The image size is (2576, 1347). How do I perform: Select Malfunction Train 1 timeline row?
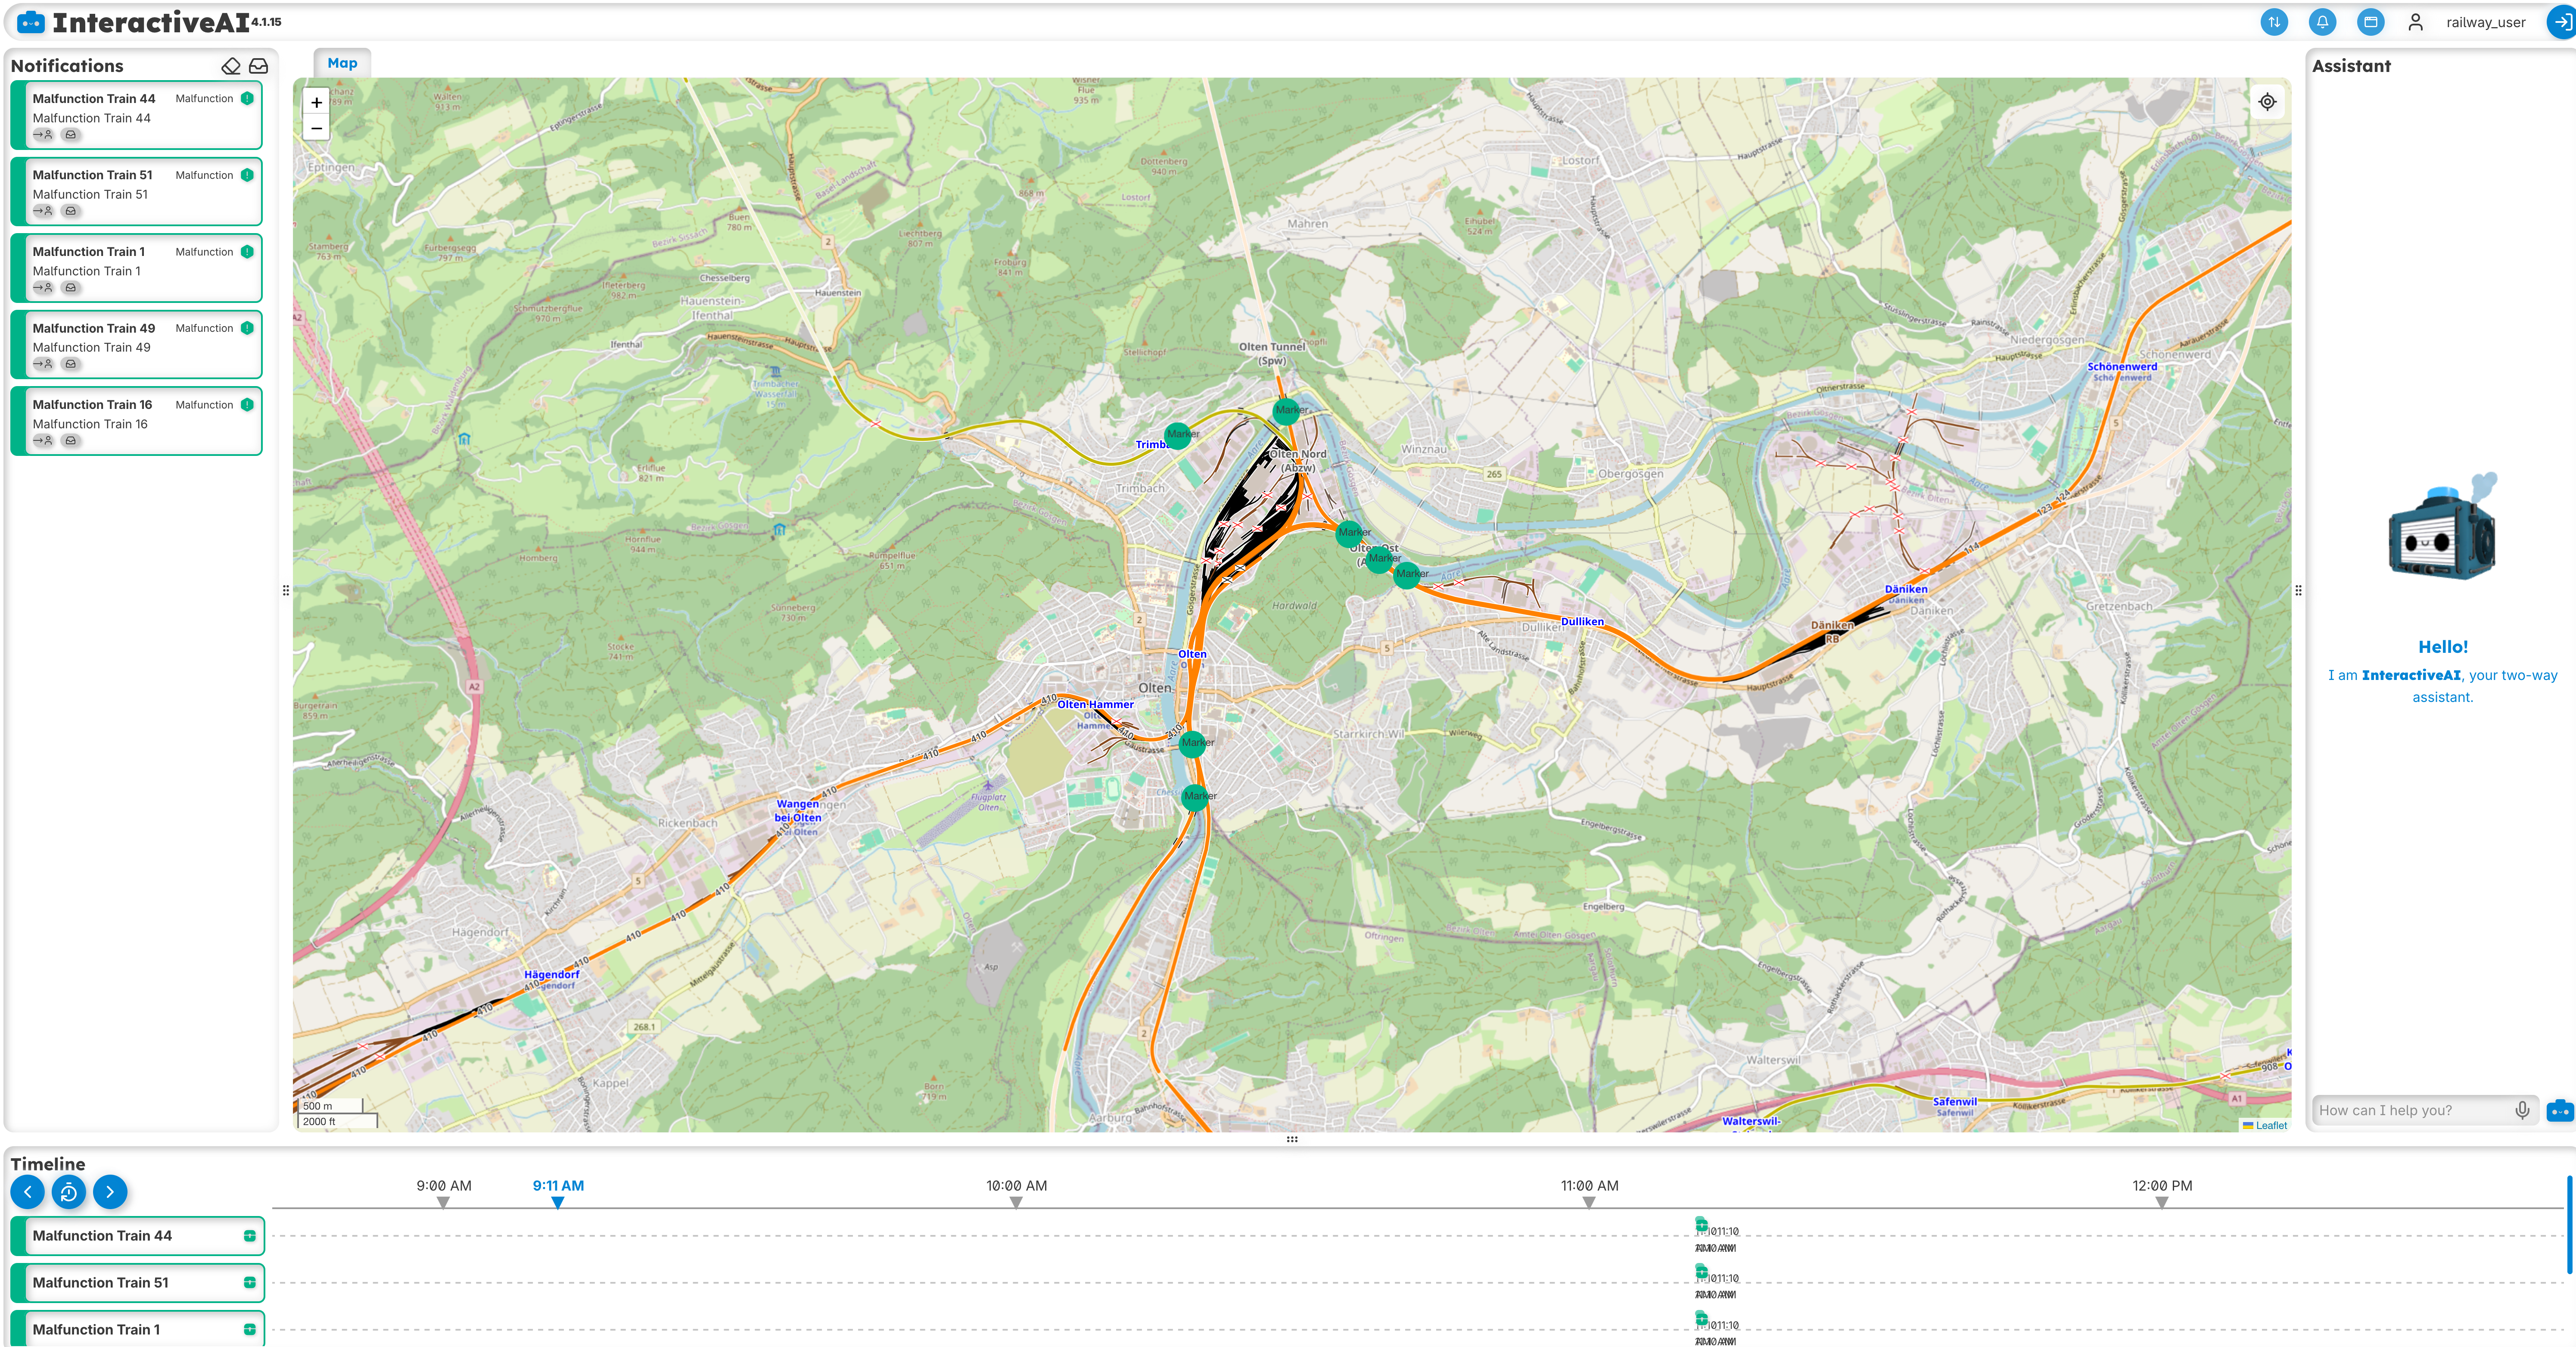pyautogui.click(x=138, y=1329)
